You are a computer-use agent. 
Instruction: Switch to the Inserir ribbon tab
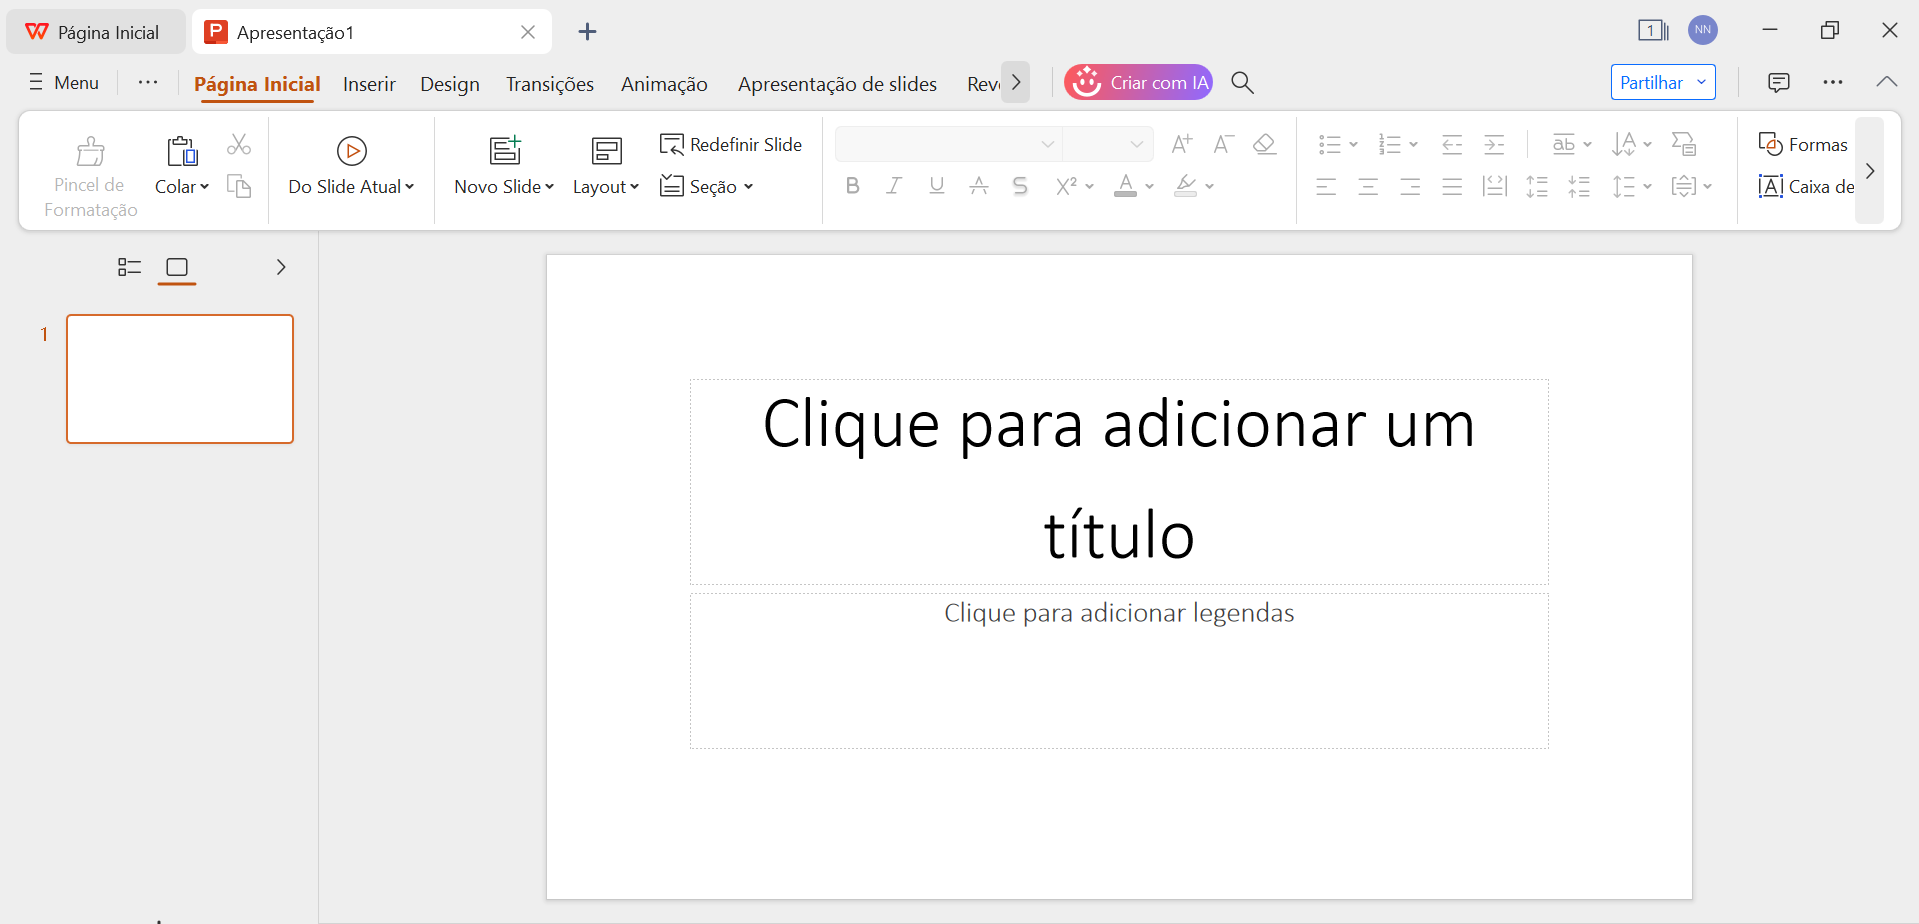369,84
